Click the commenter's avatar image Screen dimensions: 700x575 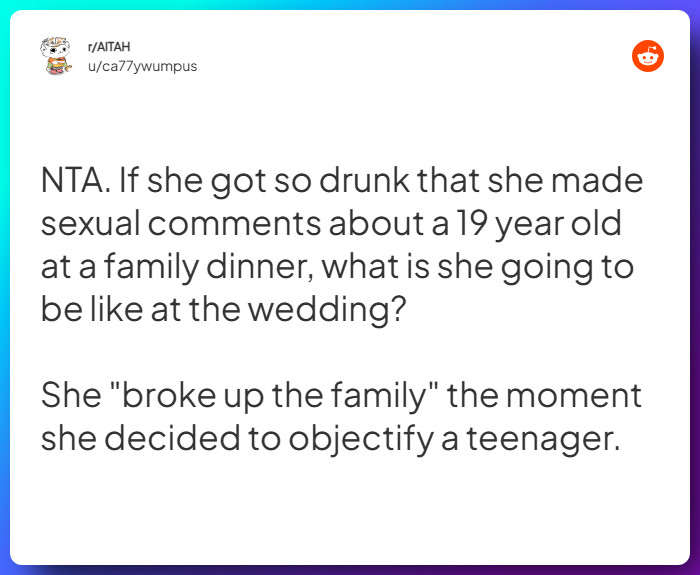point(53,57)
